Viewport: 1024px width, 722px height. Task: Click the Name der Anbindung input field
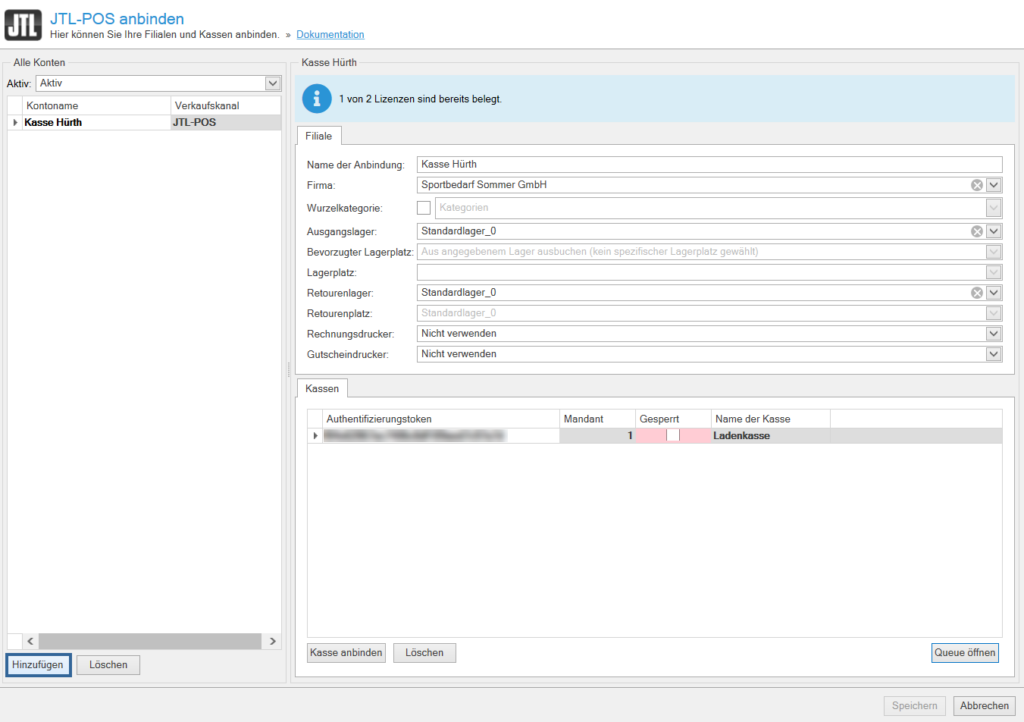coord(708,165)
